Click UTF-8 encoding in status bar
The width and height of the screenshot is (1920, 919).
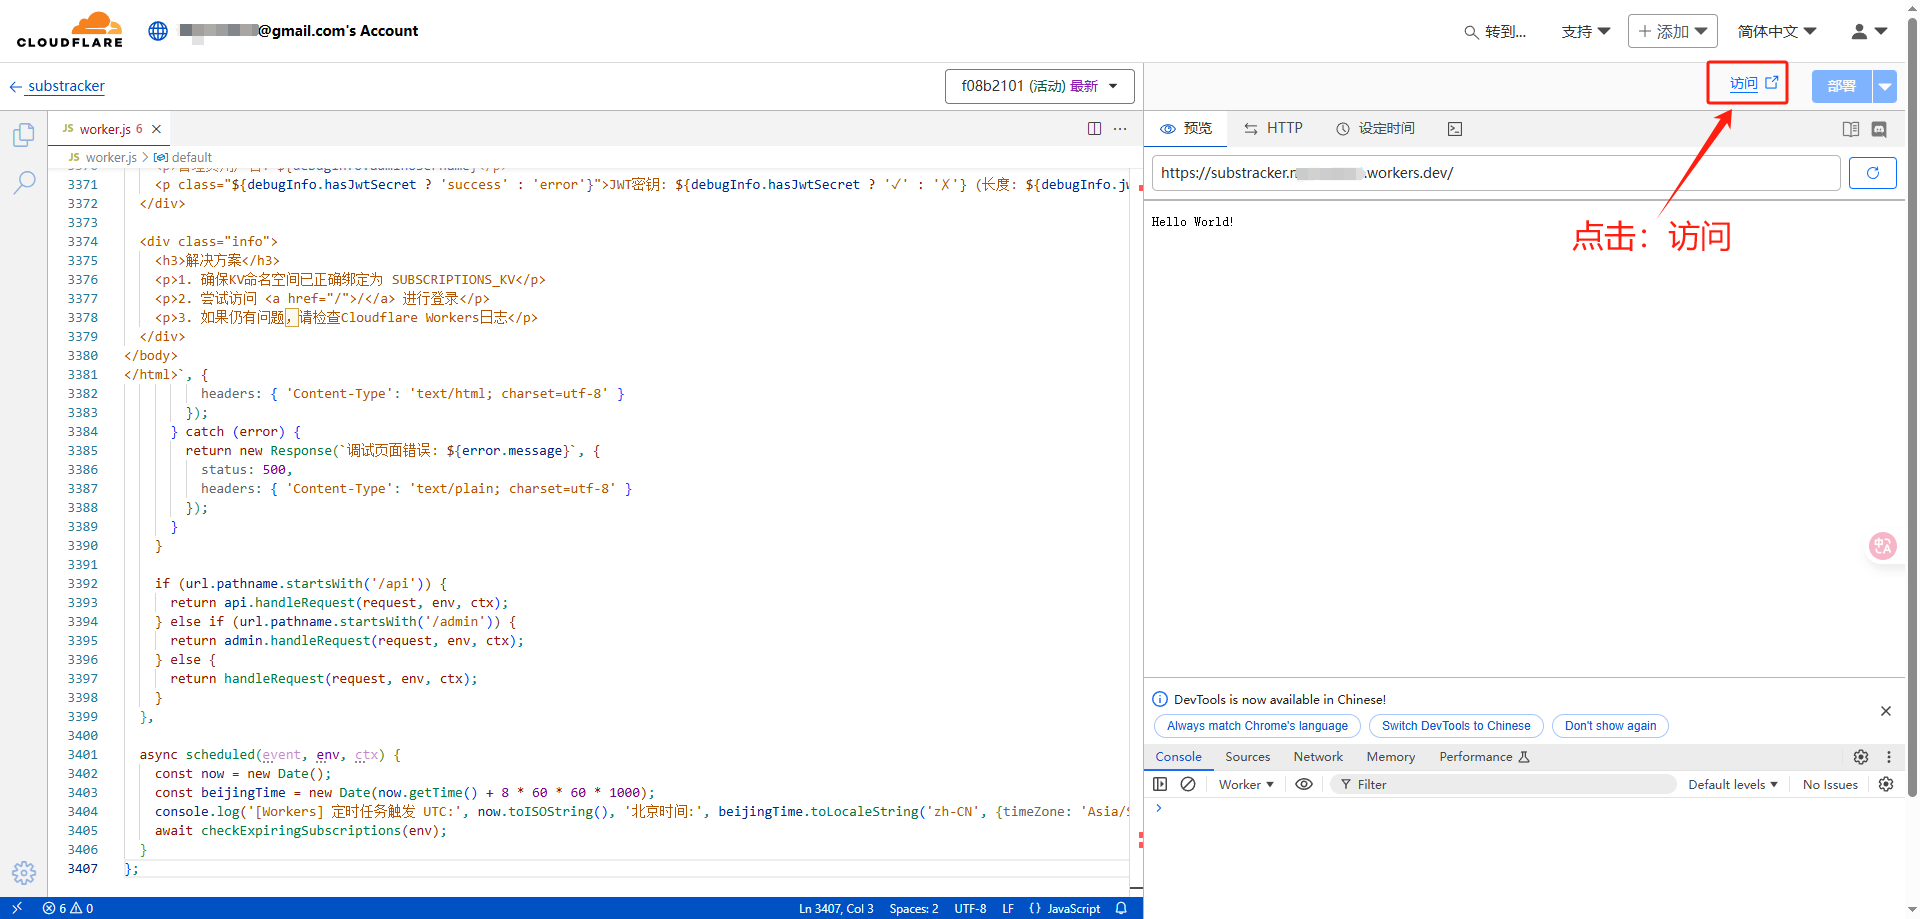click(970, 909)
